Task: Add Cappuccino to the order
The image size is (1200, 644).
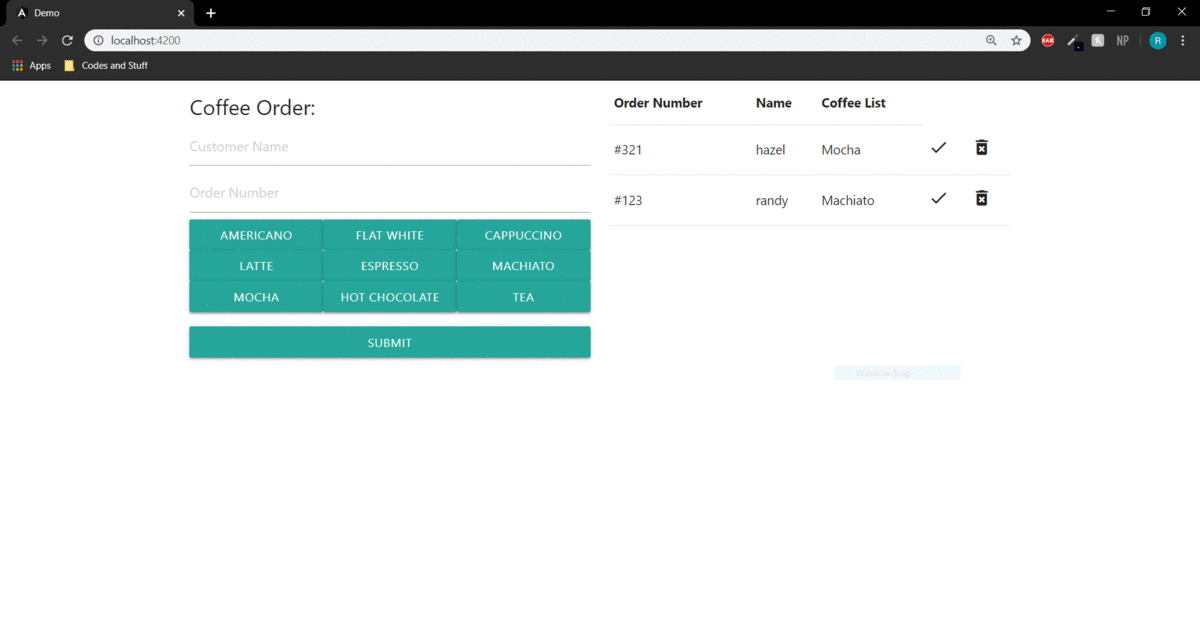Action: tap(523, 235)
